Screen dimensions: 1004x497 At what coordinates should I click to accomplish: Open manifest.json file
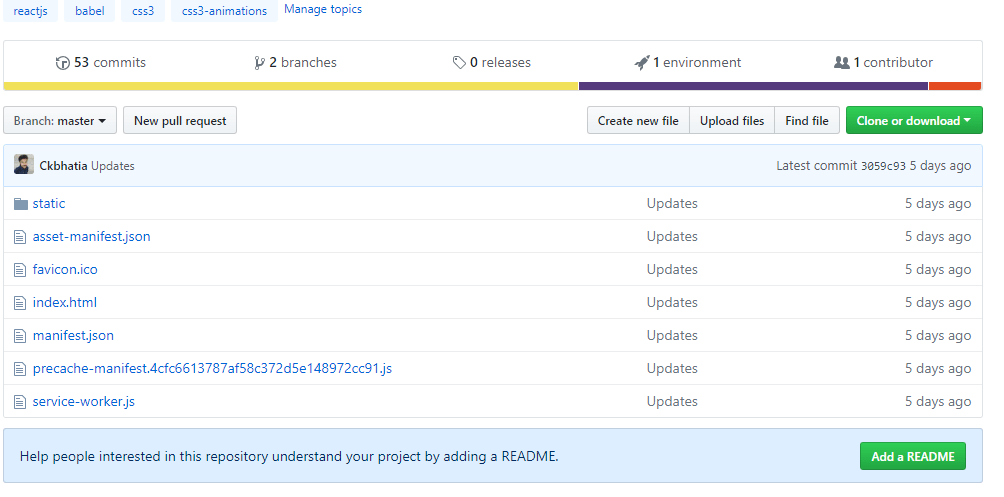click(x=73, y=336)
